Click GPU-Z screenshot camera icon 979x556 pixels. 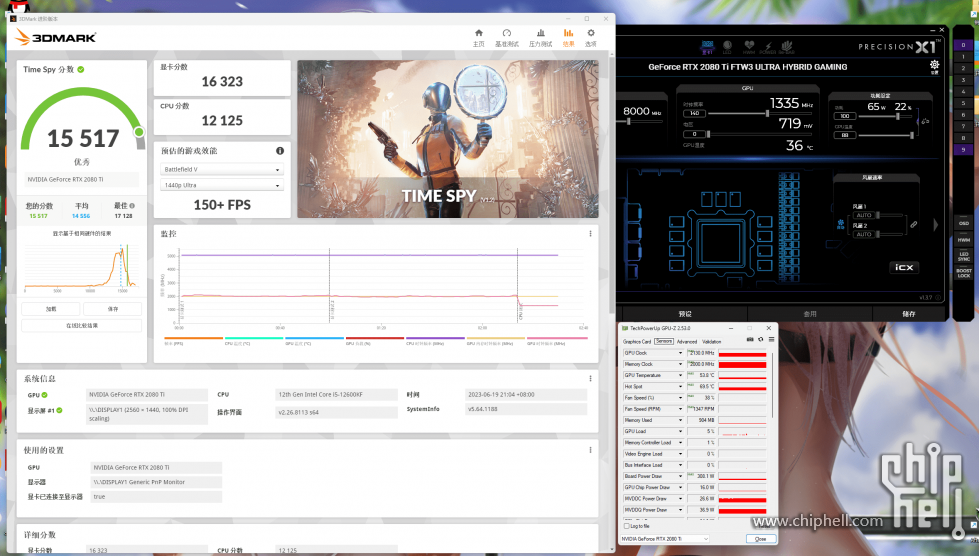point(750,339)
